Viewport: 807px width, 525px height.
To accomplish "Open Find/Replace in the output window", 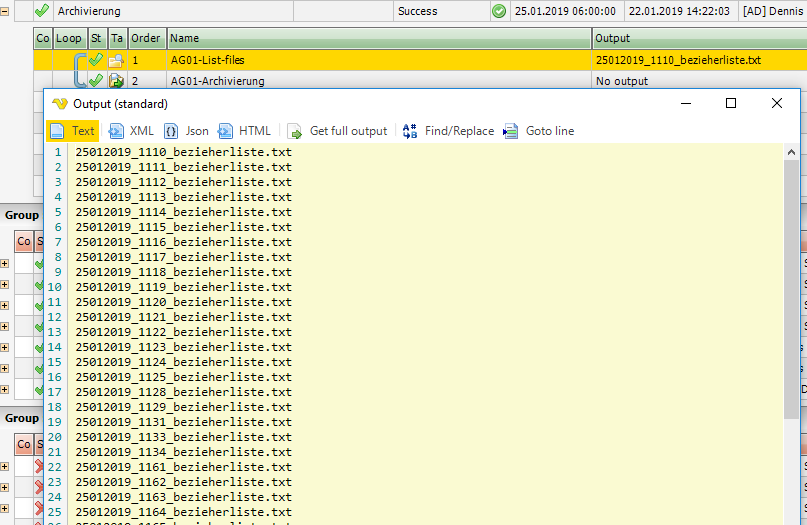I will [448, 131].
